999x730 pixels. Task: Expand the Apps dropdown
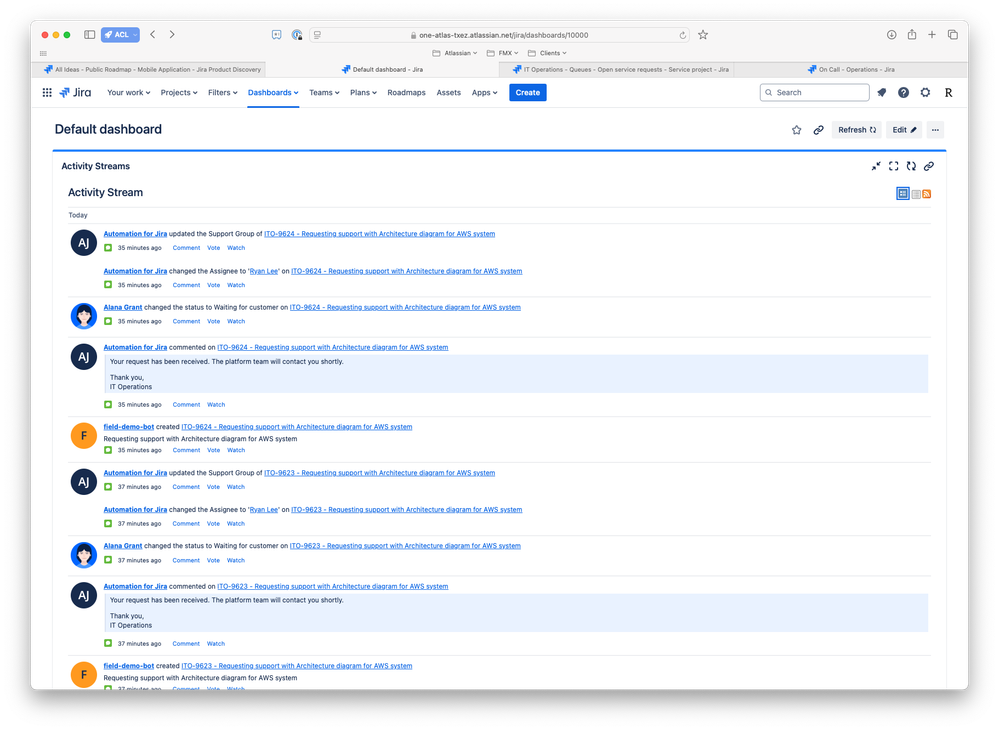tap(484, 92)
